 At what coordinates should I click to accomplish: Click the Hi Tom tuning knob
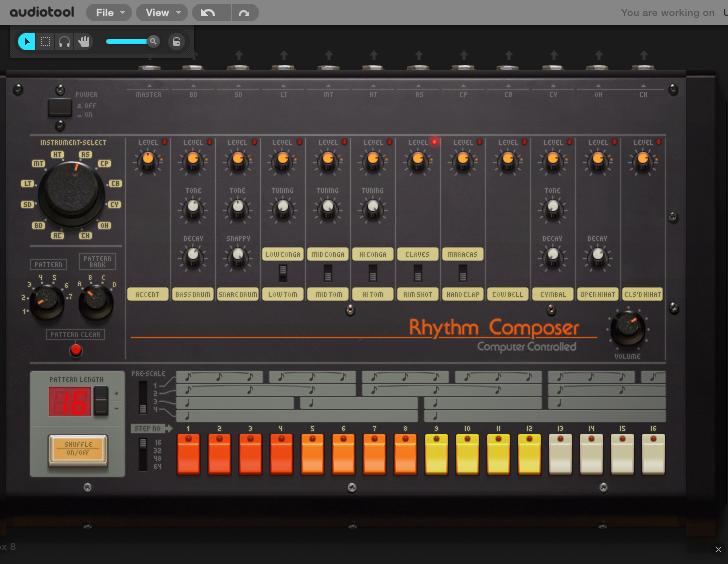pos(373,208)
